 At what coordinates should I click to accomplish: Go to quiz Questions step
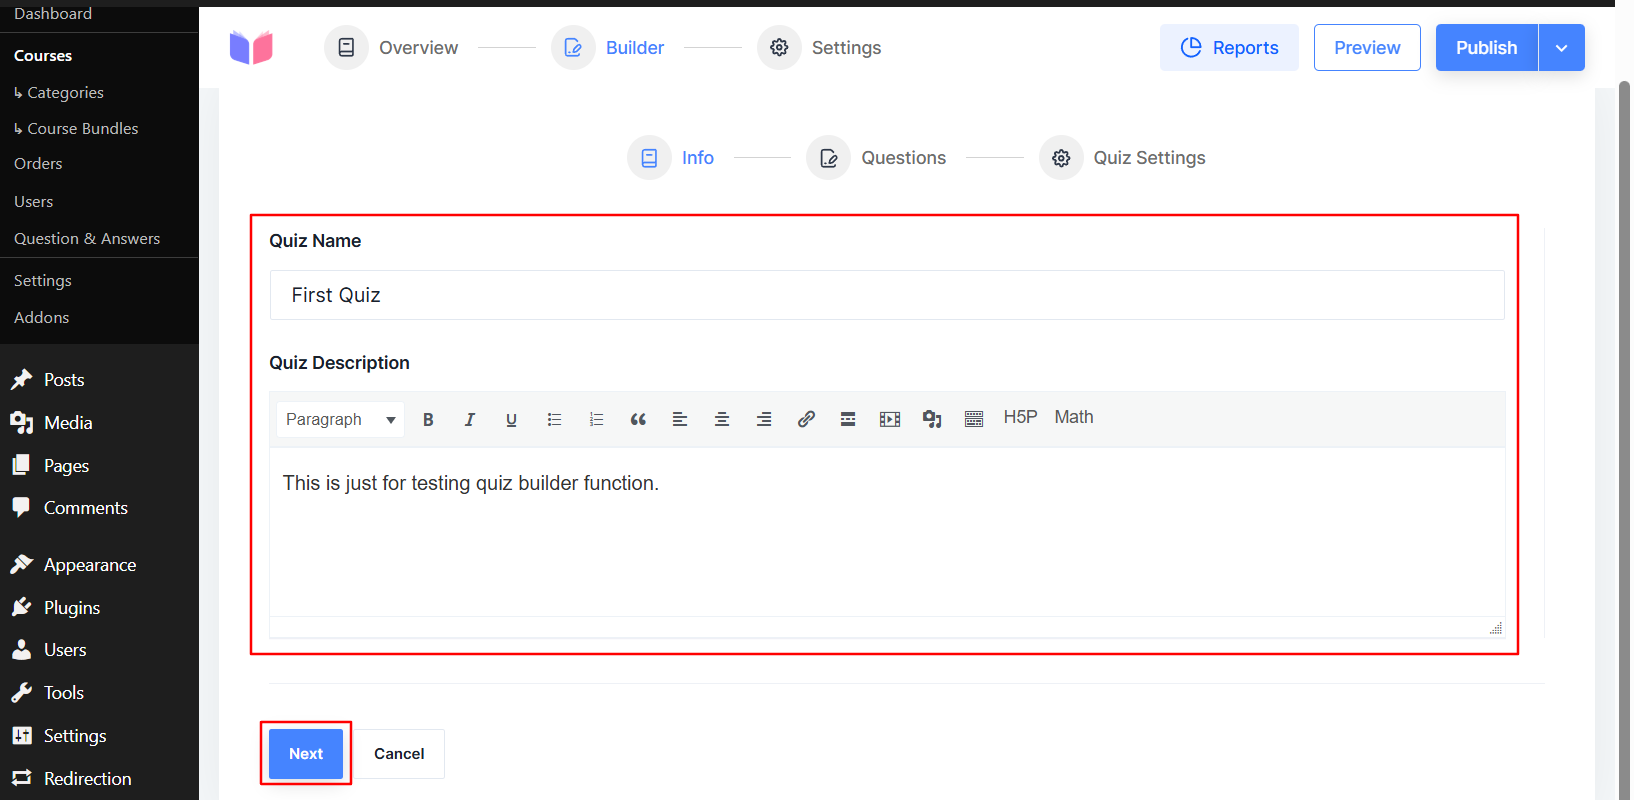click(x=877, y=158)
